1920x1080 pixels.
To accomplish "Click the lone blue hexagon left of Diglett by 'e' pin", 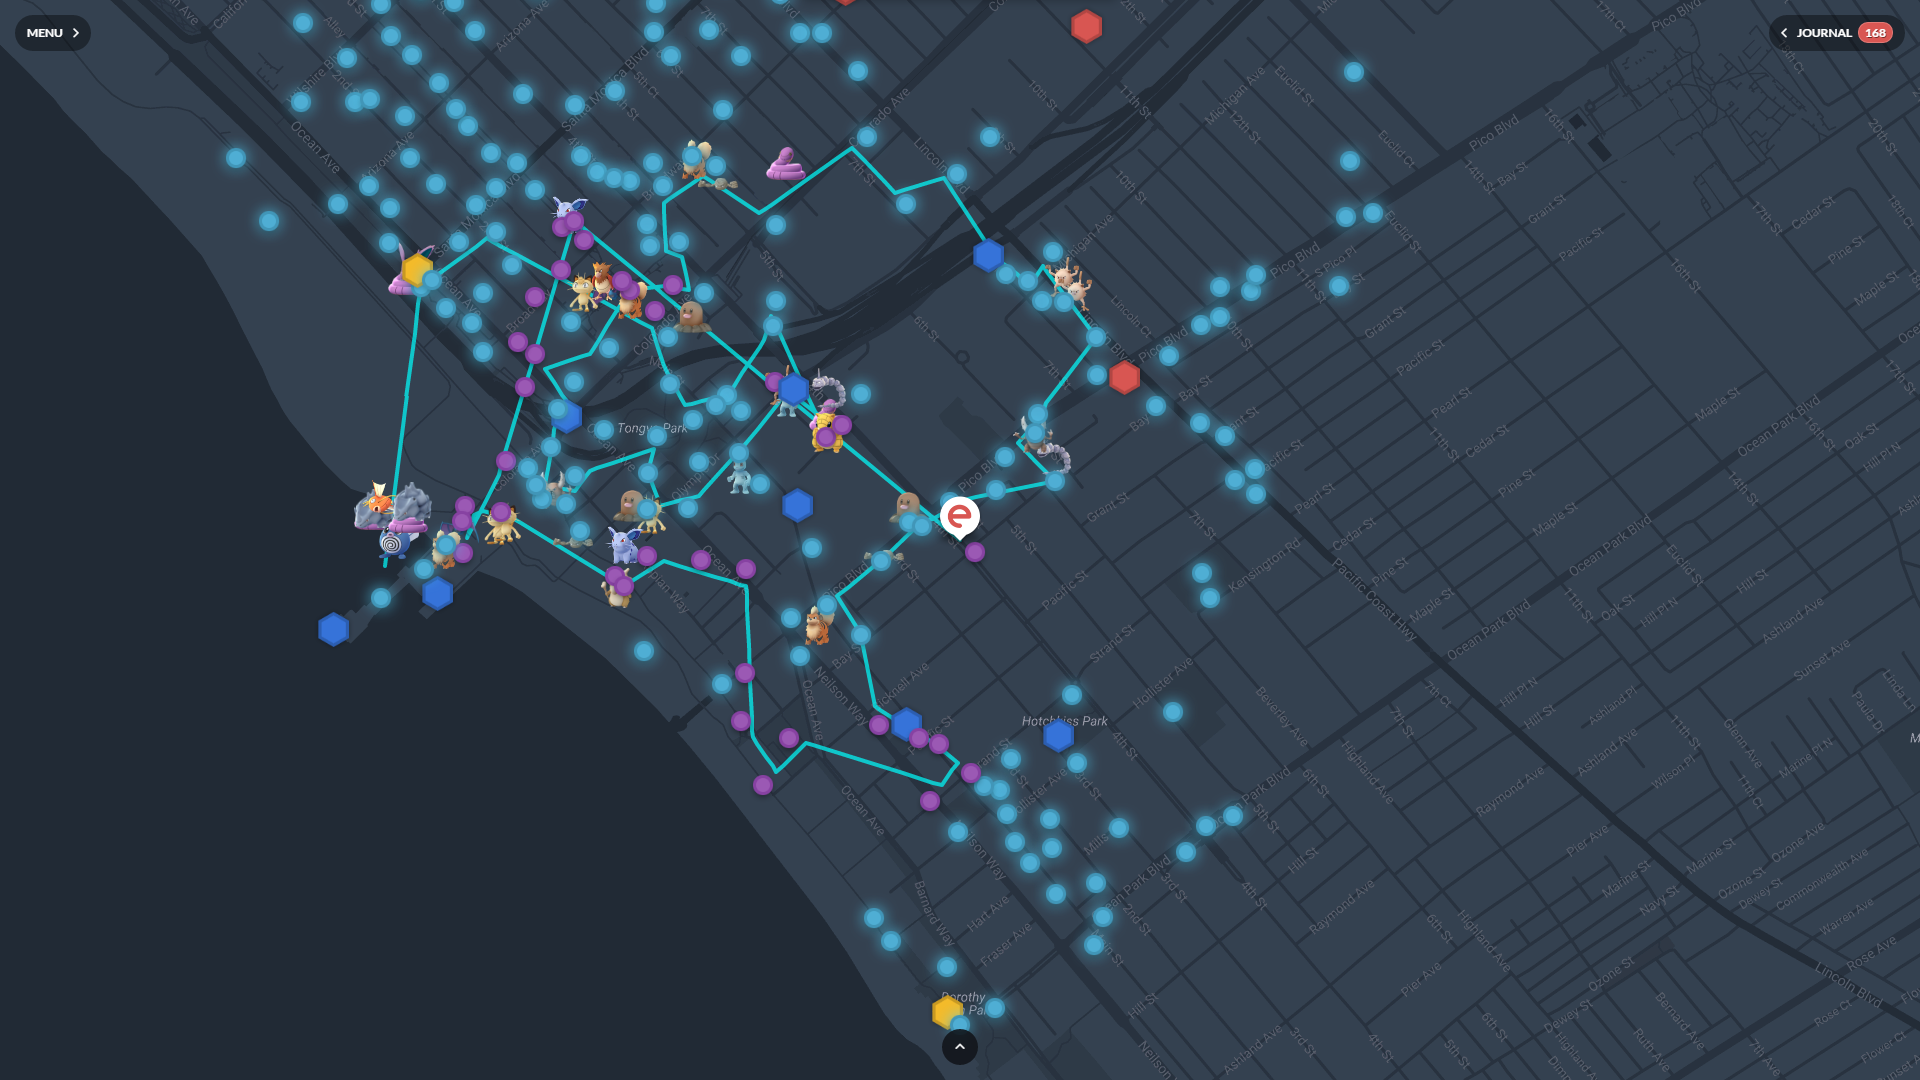I will [x=797, y=506].
